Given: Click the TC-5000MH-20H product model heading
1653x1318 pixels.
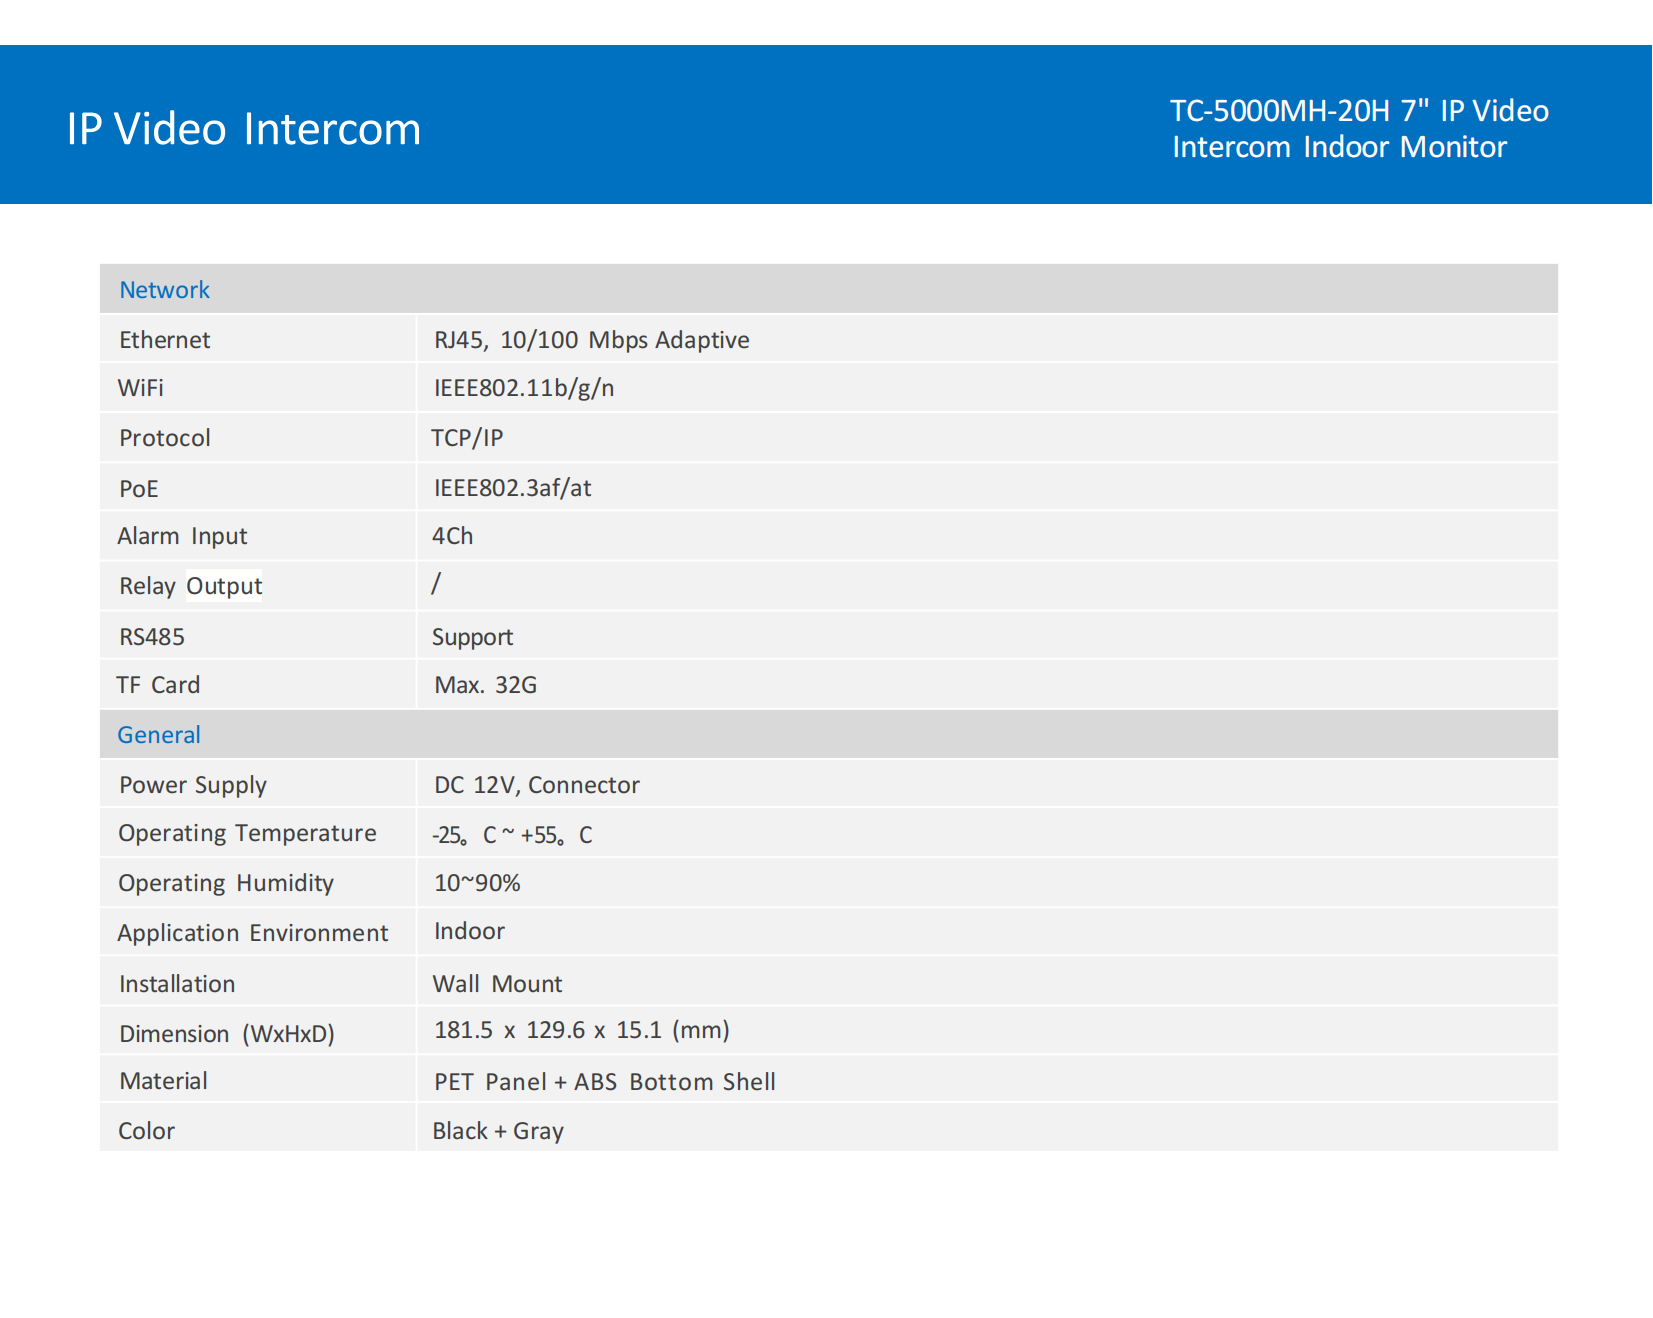Looking at the screenshot, I should [1358, 129].
